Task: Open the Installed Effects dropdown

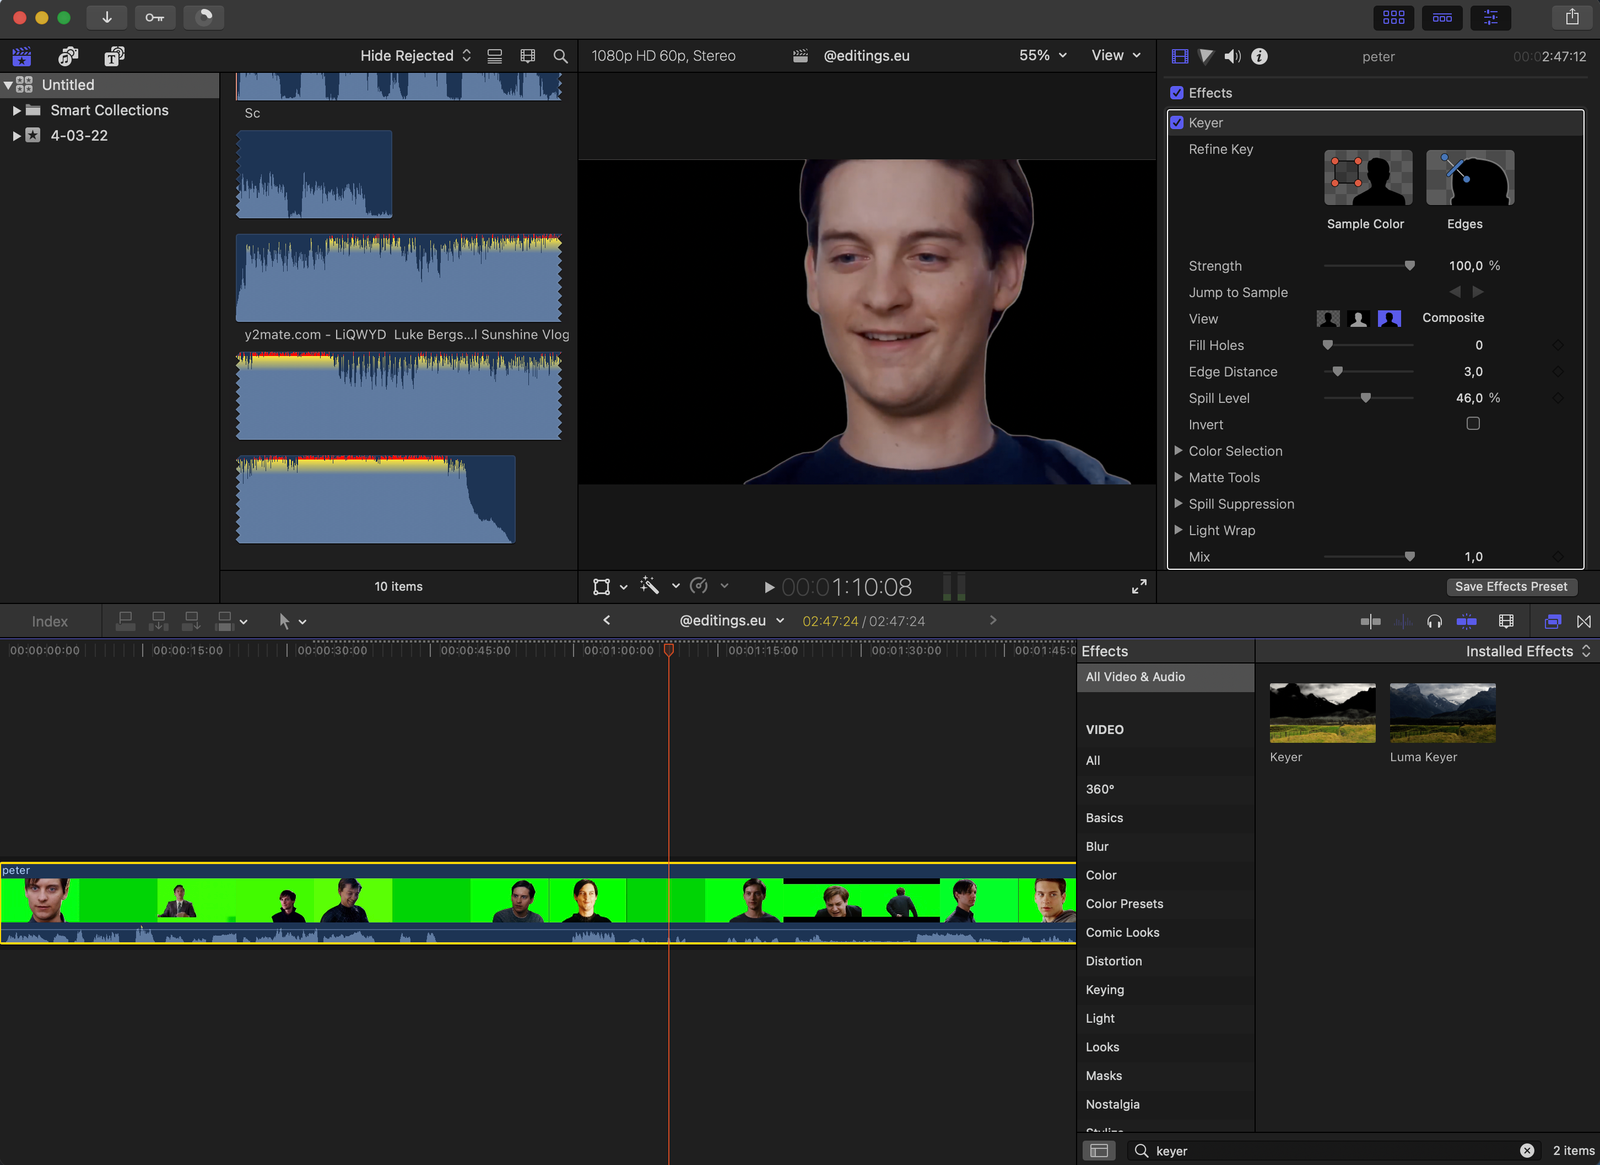Action: pyautogui.click(x=1528, y=651)
